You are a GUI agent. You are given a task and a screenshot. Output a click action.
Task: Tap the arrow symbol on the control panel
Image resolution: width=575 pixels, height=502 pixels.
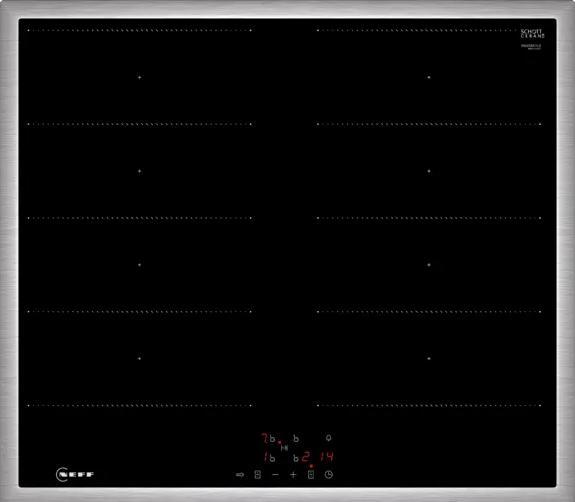tap(240, 475)
